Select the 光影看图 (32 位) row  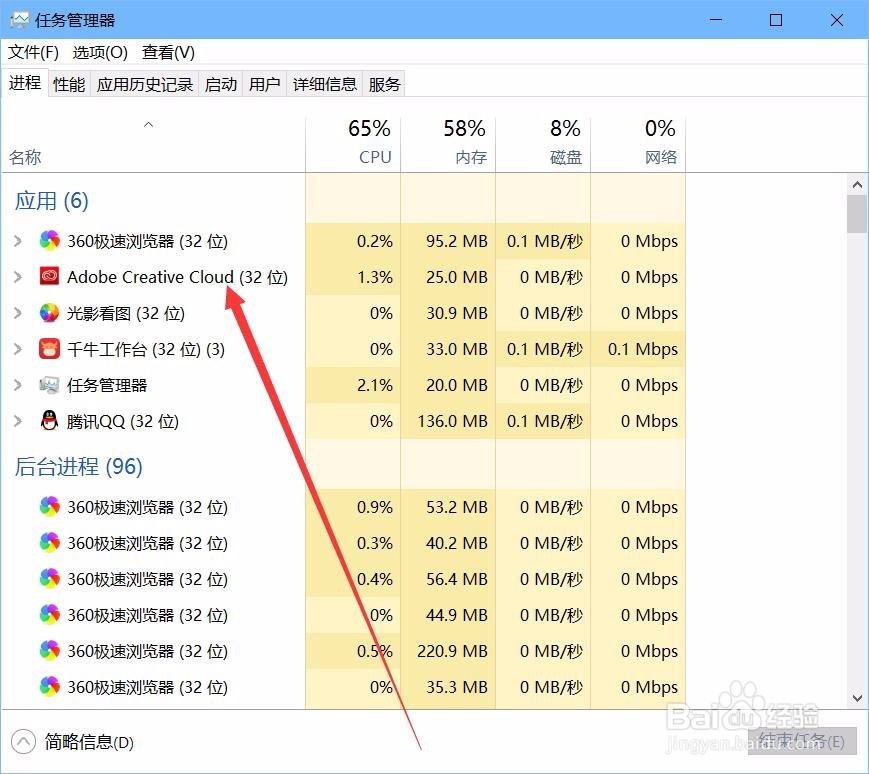[x=344, y=313]
